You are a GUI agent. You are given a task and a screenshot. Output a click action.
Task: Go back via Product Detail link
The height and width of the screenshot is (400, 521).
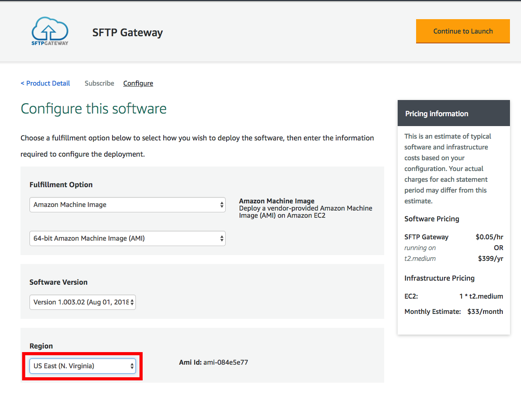coord(45,83)
